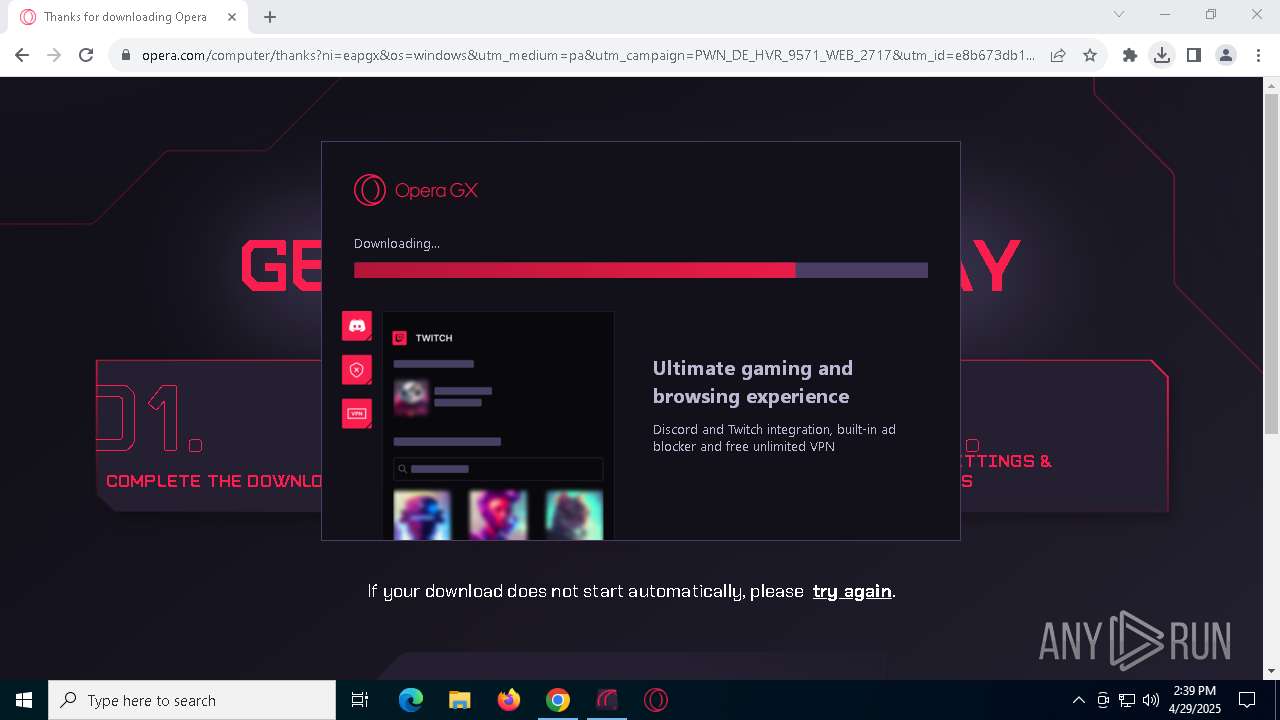Show hidden system tray icons
The height and width of the screenshot is (720, 1280).
pos(1078,700)
